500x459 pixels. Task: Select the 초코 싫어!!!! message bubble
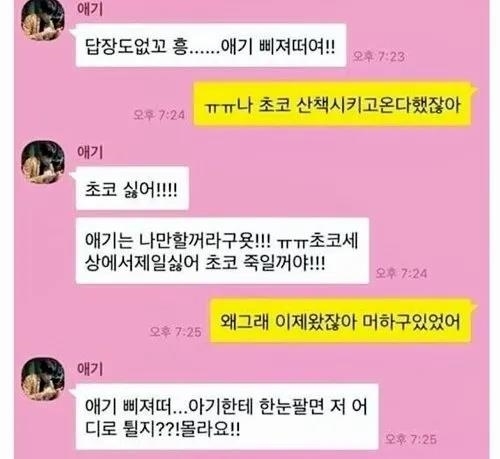coord(132,188)
